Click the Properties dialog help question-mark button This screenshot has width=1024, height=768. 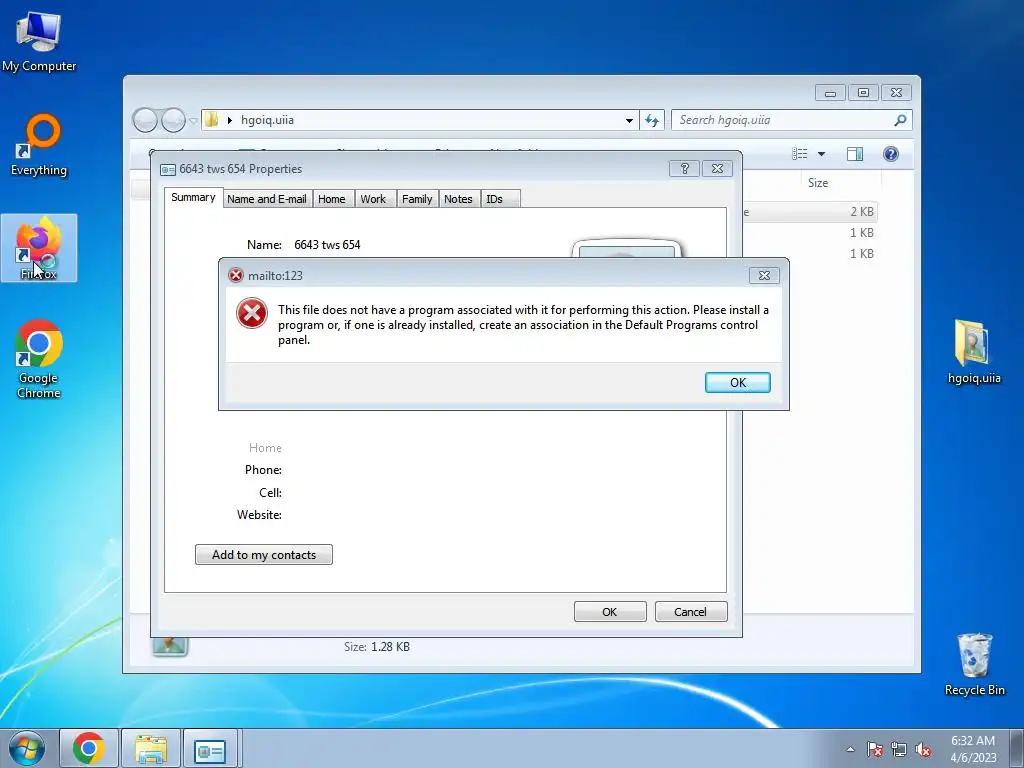click(684, 168)
